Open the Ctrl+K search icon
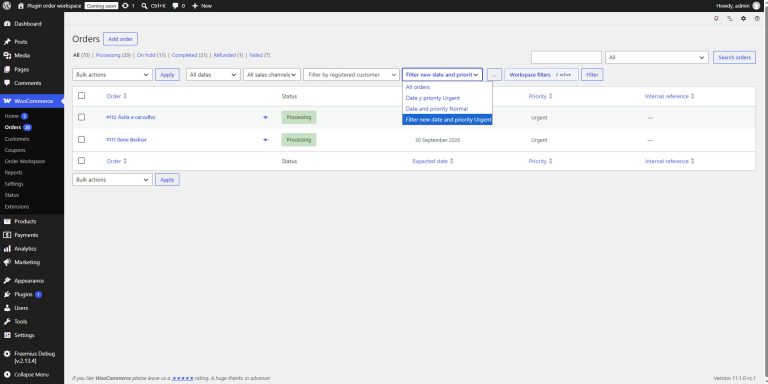Screen dimensions: 768x384 pyautogui.click(x=144, y=6)
